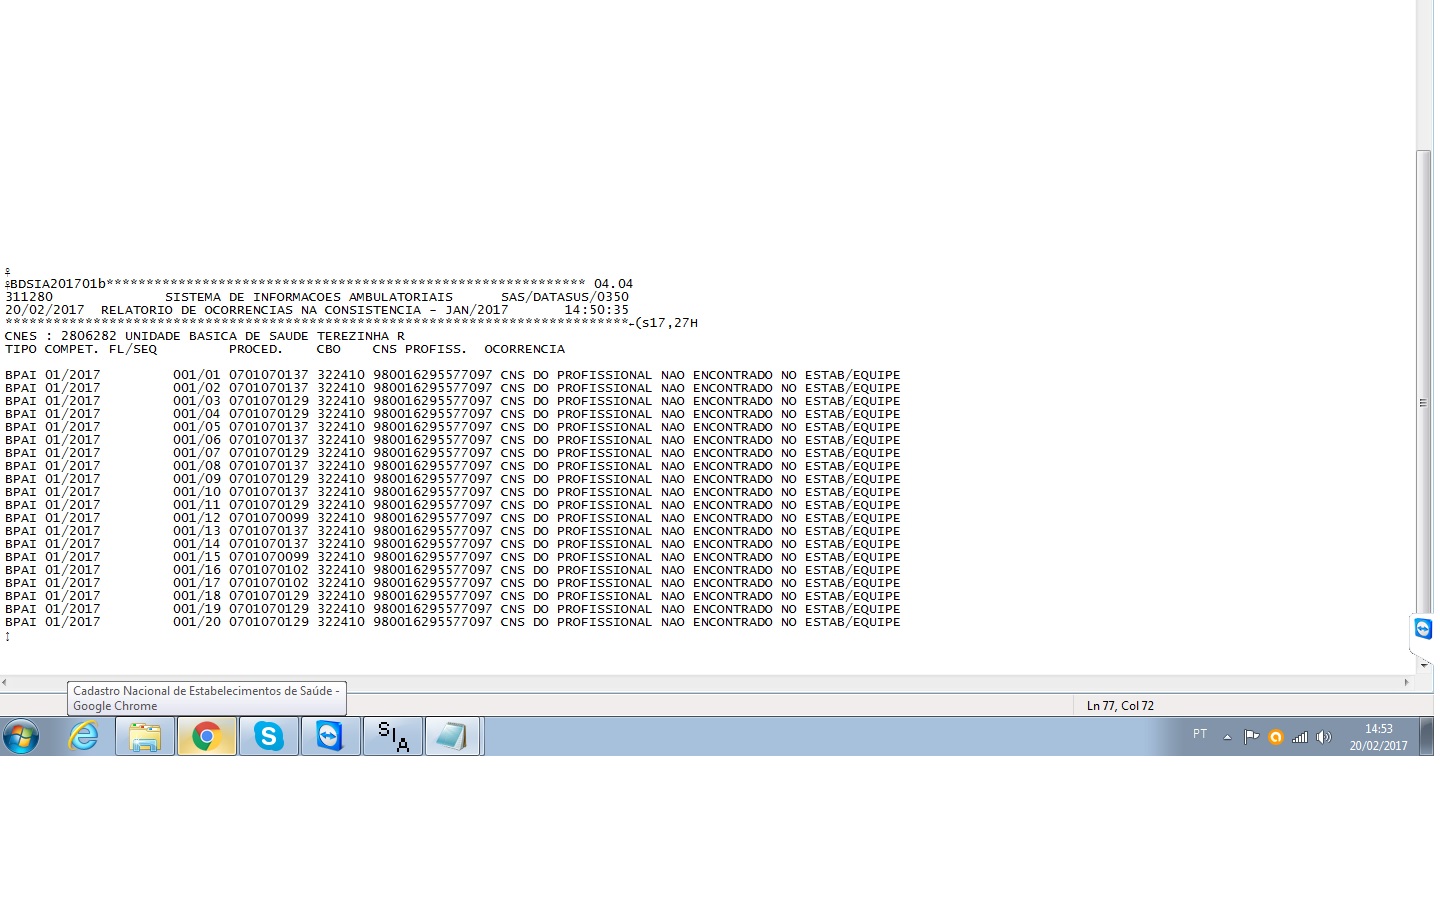Open Skype from the taskbar
The height and width of the screenshot is (900, 1440).
coord(269,737)
